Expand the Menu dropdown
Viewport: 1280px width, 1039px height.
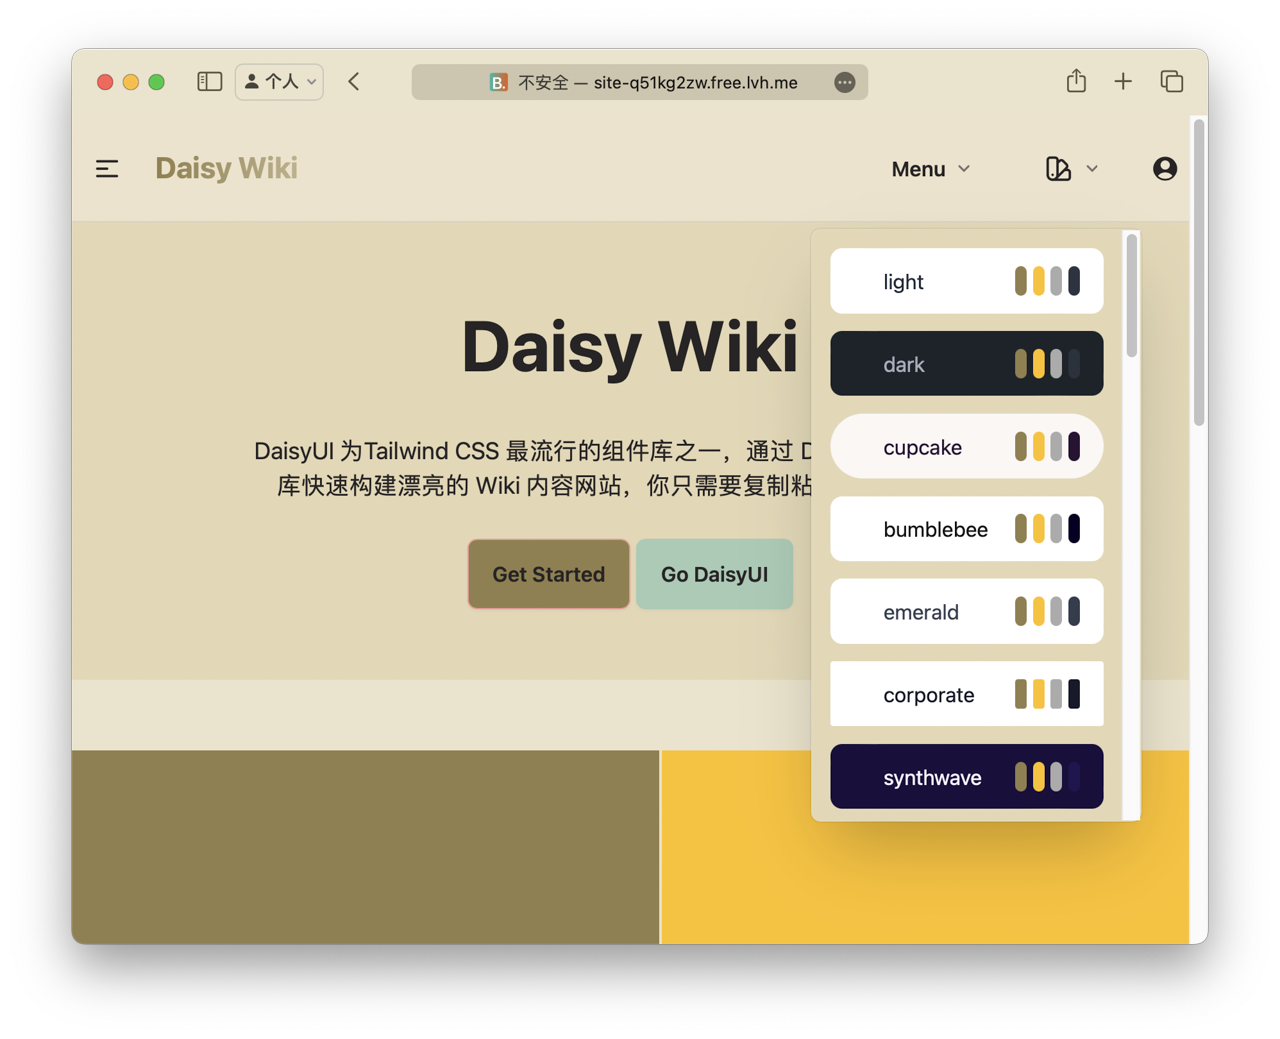pos(930,169)
